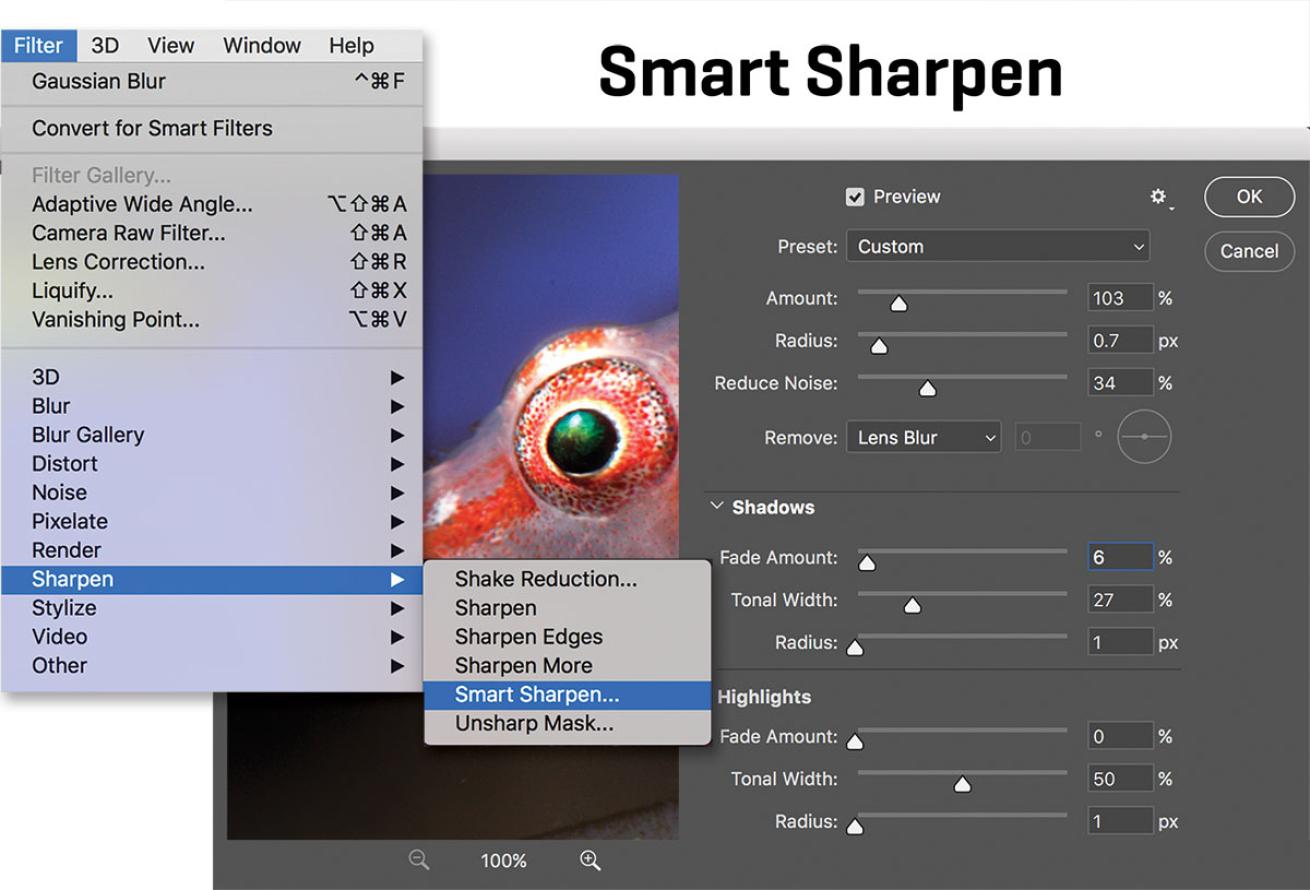Click the Reduce Noise slider handle
Image resolution: width=1310 pixels, height=890 pixels.
coord(927,389)
